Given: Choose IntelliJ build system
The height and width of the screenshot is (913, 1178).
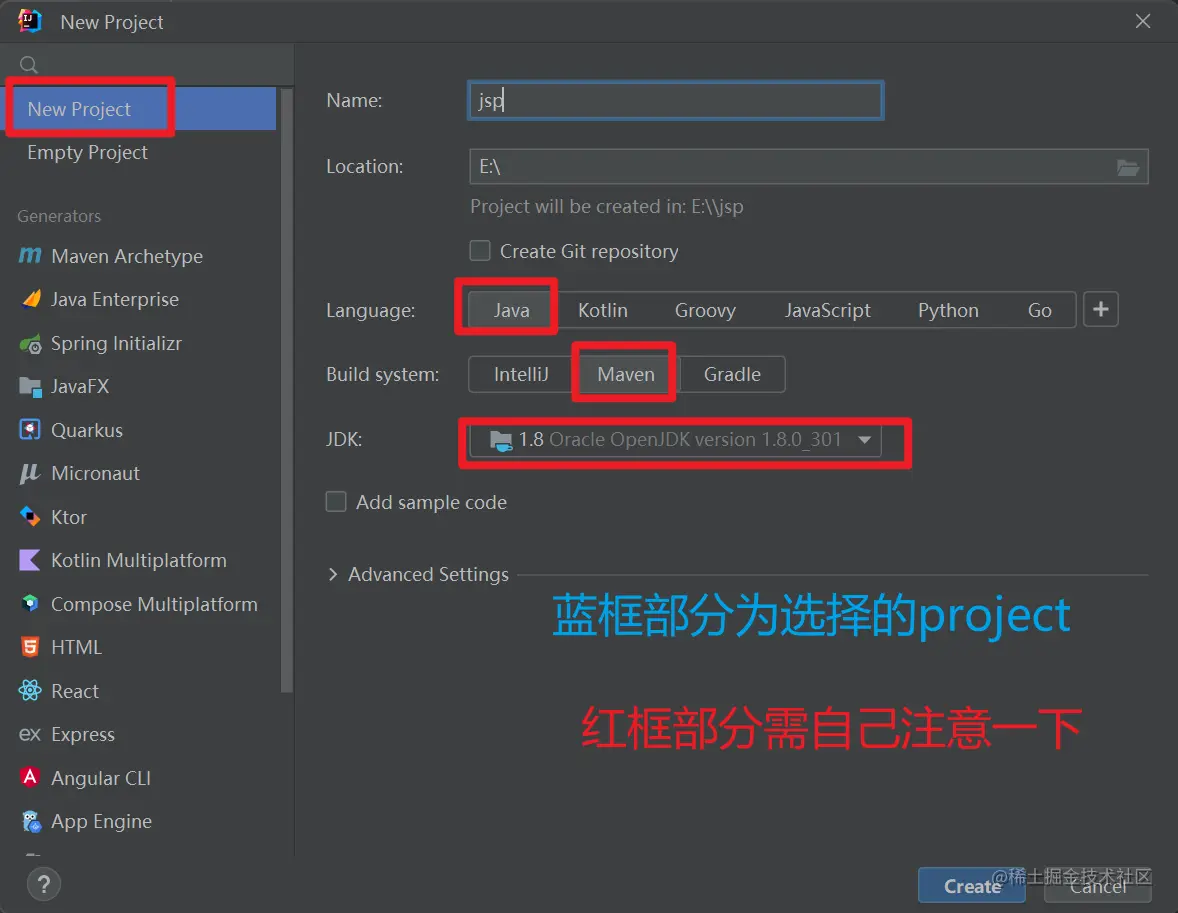Looking at the screenshot, I should tap(521, 374).
